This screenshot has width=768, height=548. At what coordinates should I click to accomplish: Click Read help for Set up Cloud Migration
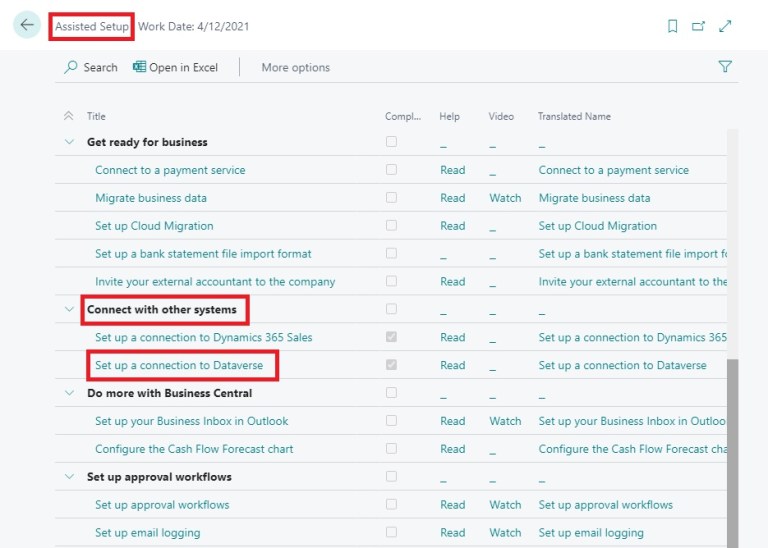point(453,226)
